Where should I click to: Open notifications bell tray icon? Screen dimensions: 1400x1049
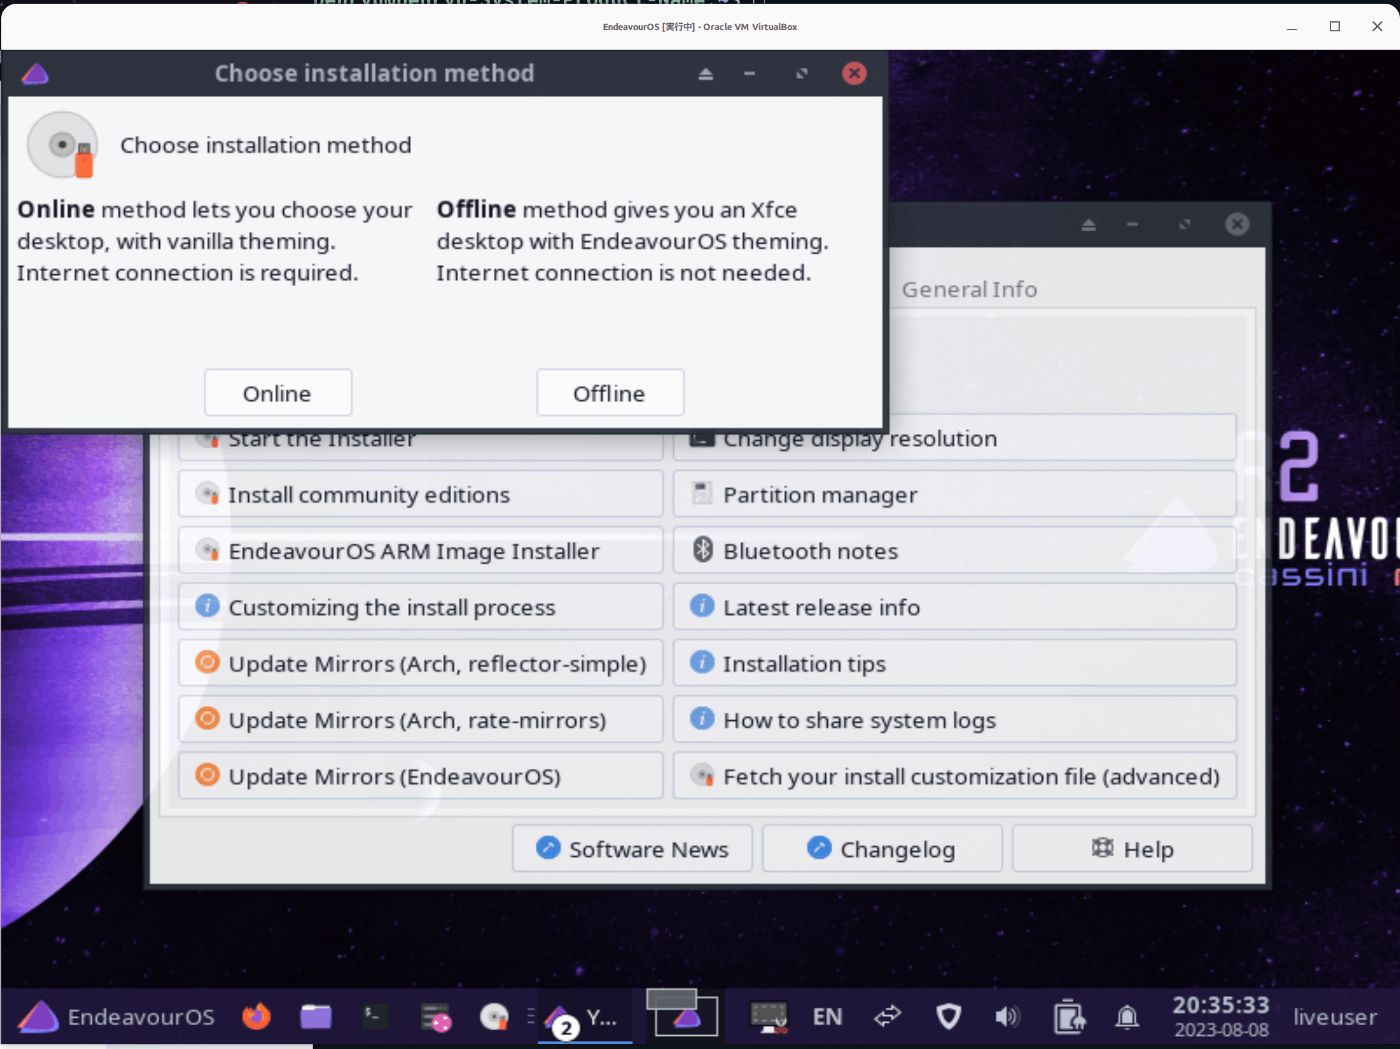(x=1127, y=1017)
